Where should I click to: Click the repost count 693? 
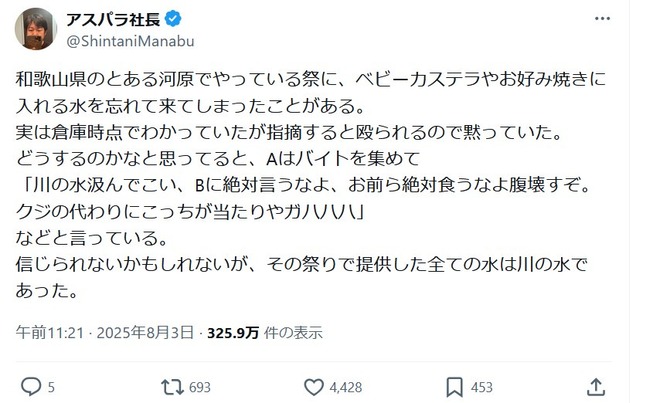pyautogui.click(x=200, y=387)
